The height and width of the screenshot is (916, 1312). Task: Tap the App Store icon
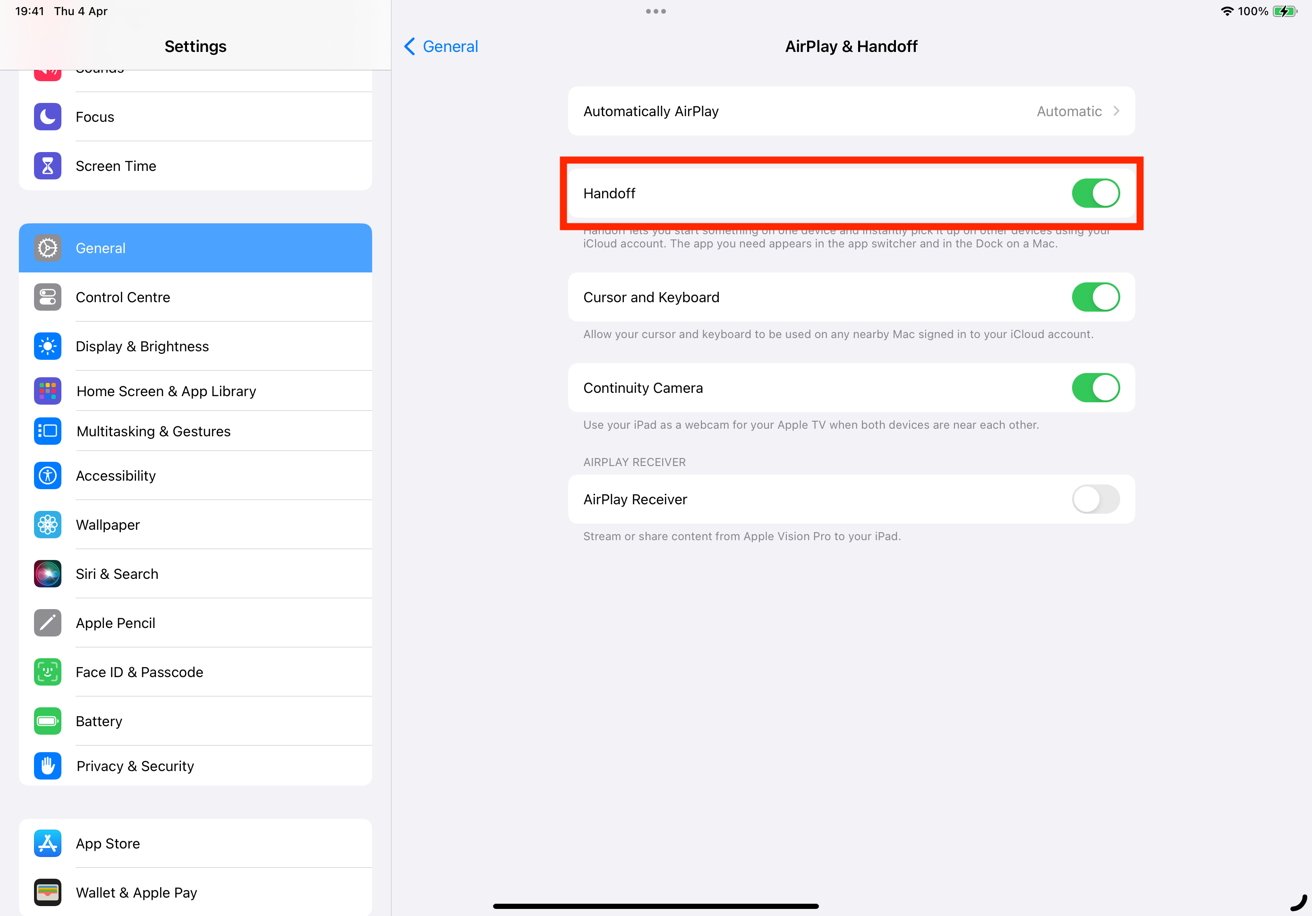click(48, 843)
